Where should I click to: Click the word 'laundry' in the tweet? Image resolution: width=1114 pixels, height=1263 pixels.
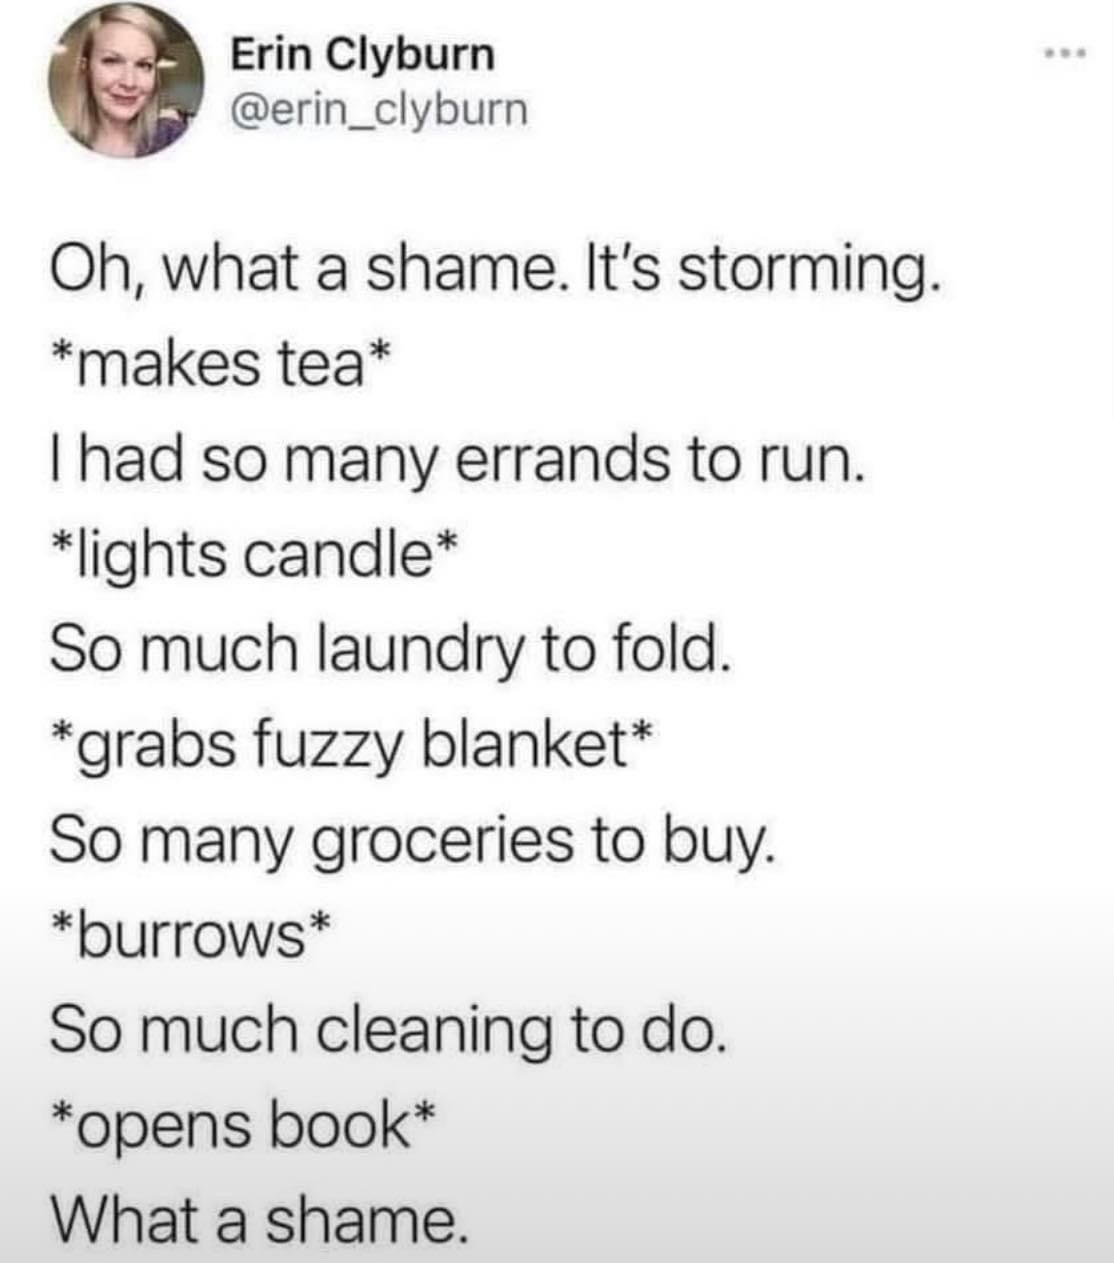[420, 652]
